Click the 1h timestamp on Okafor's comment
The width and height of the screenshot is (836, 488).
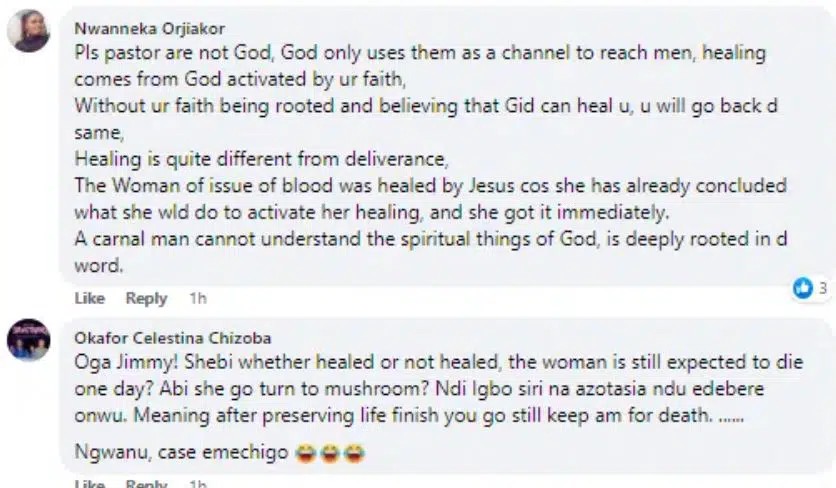click(x=197, y=484)
